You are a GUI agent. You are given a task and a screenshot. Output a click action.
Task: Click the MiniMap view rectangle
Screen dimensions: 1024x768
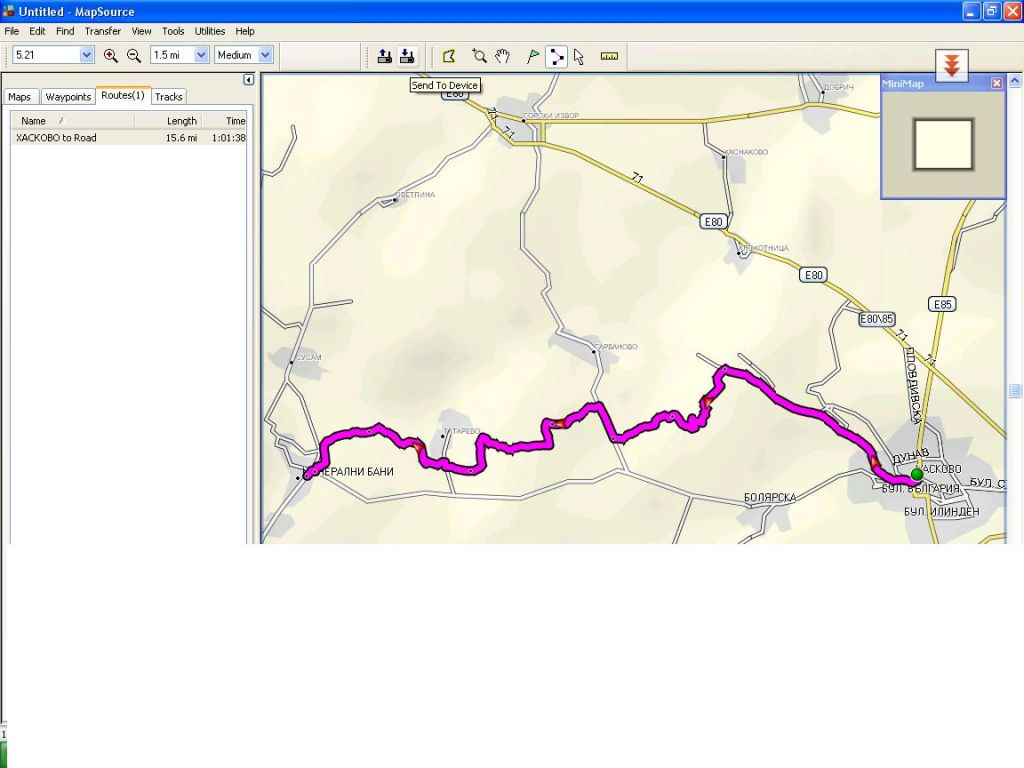click(x=943, y=144)
